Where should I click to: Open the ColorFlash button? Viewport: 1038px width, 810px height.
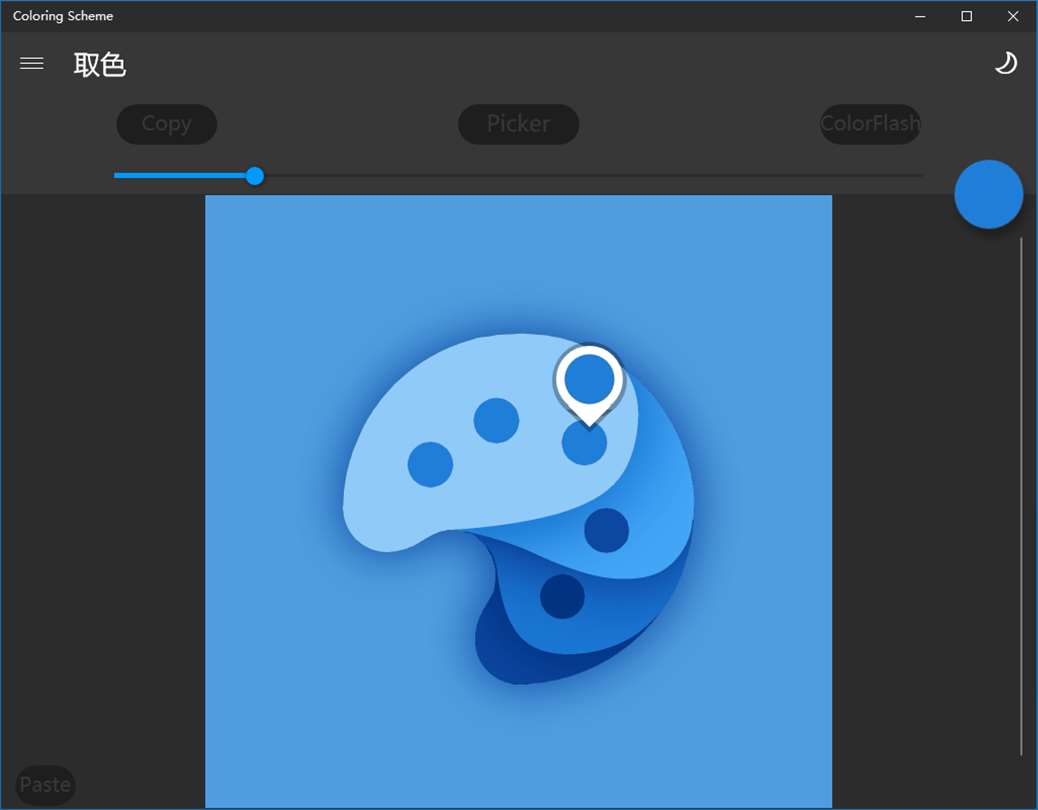[x=870, y=124]
